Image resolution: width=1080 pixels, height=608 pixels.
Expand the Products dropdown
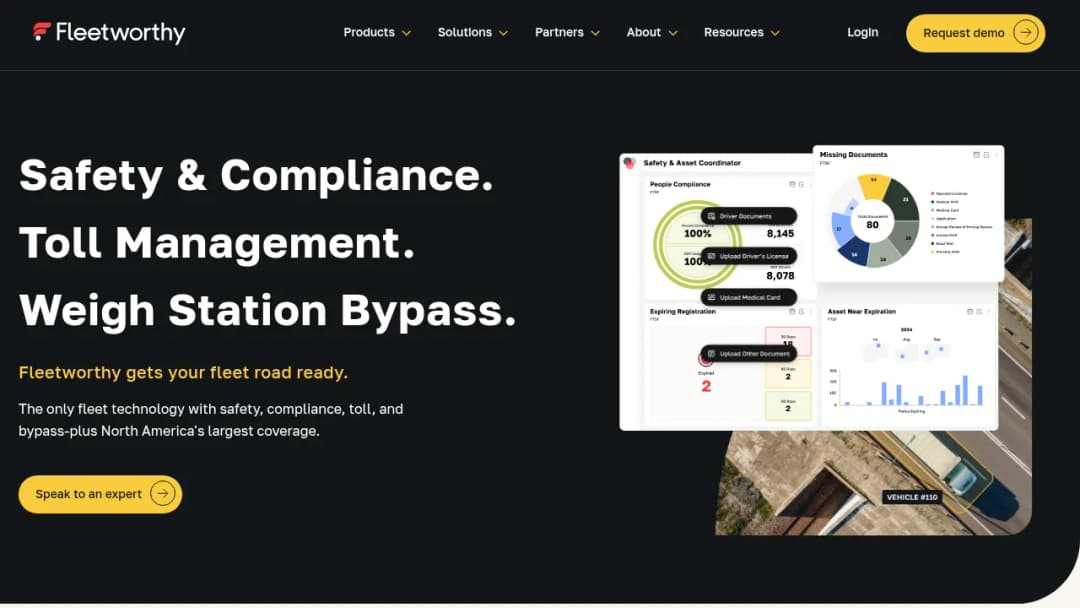(377, 32)
